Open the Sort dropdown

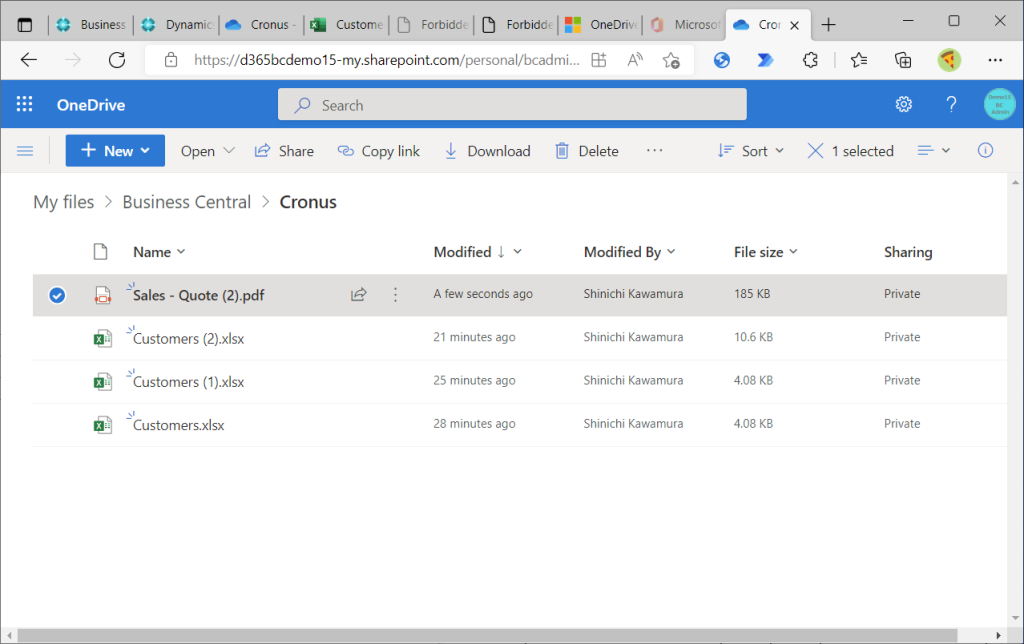coord(751,151)
